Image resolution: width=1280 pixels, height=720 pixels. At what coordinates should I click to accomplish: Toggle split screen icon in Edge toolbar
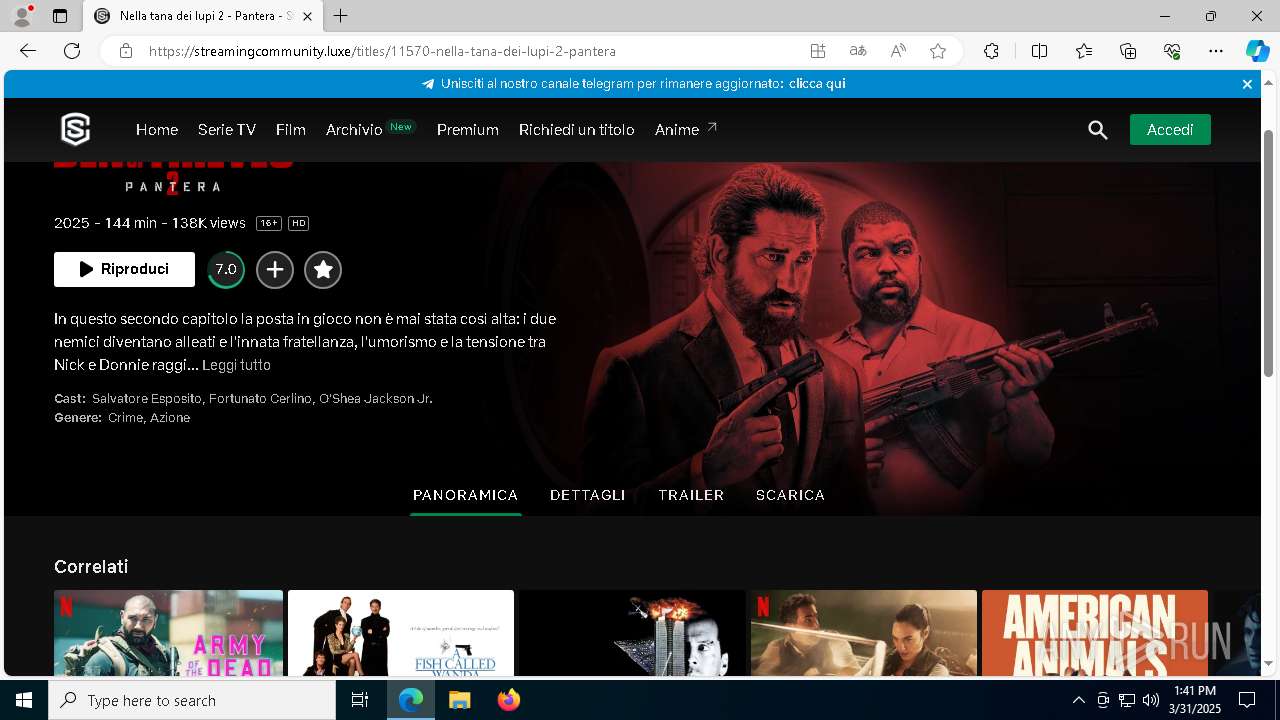(1039, 51)
